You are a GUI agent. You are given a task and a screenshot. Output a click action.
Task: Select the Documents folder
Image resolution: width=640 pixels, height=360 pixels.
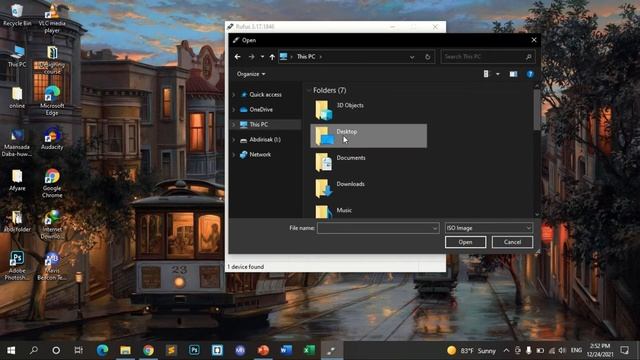(369, 162)
